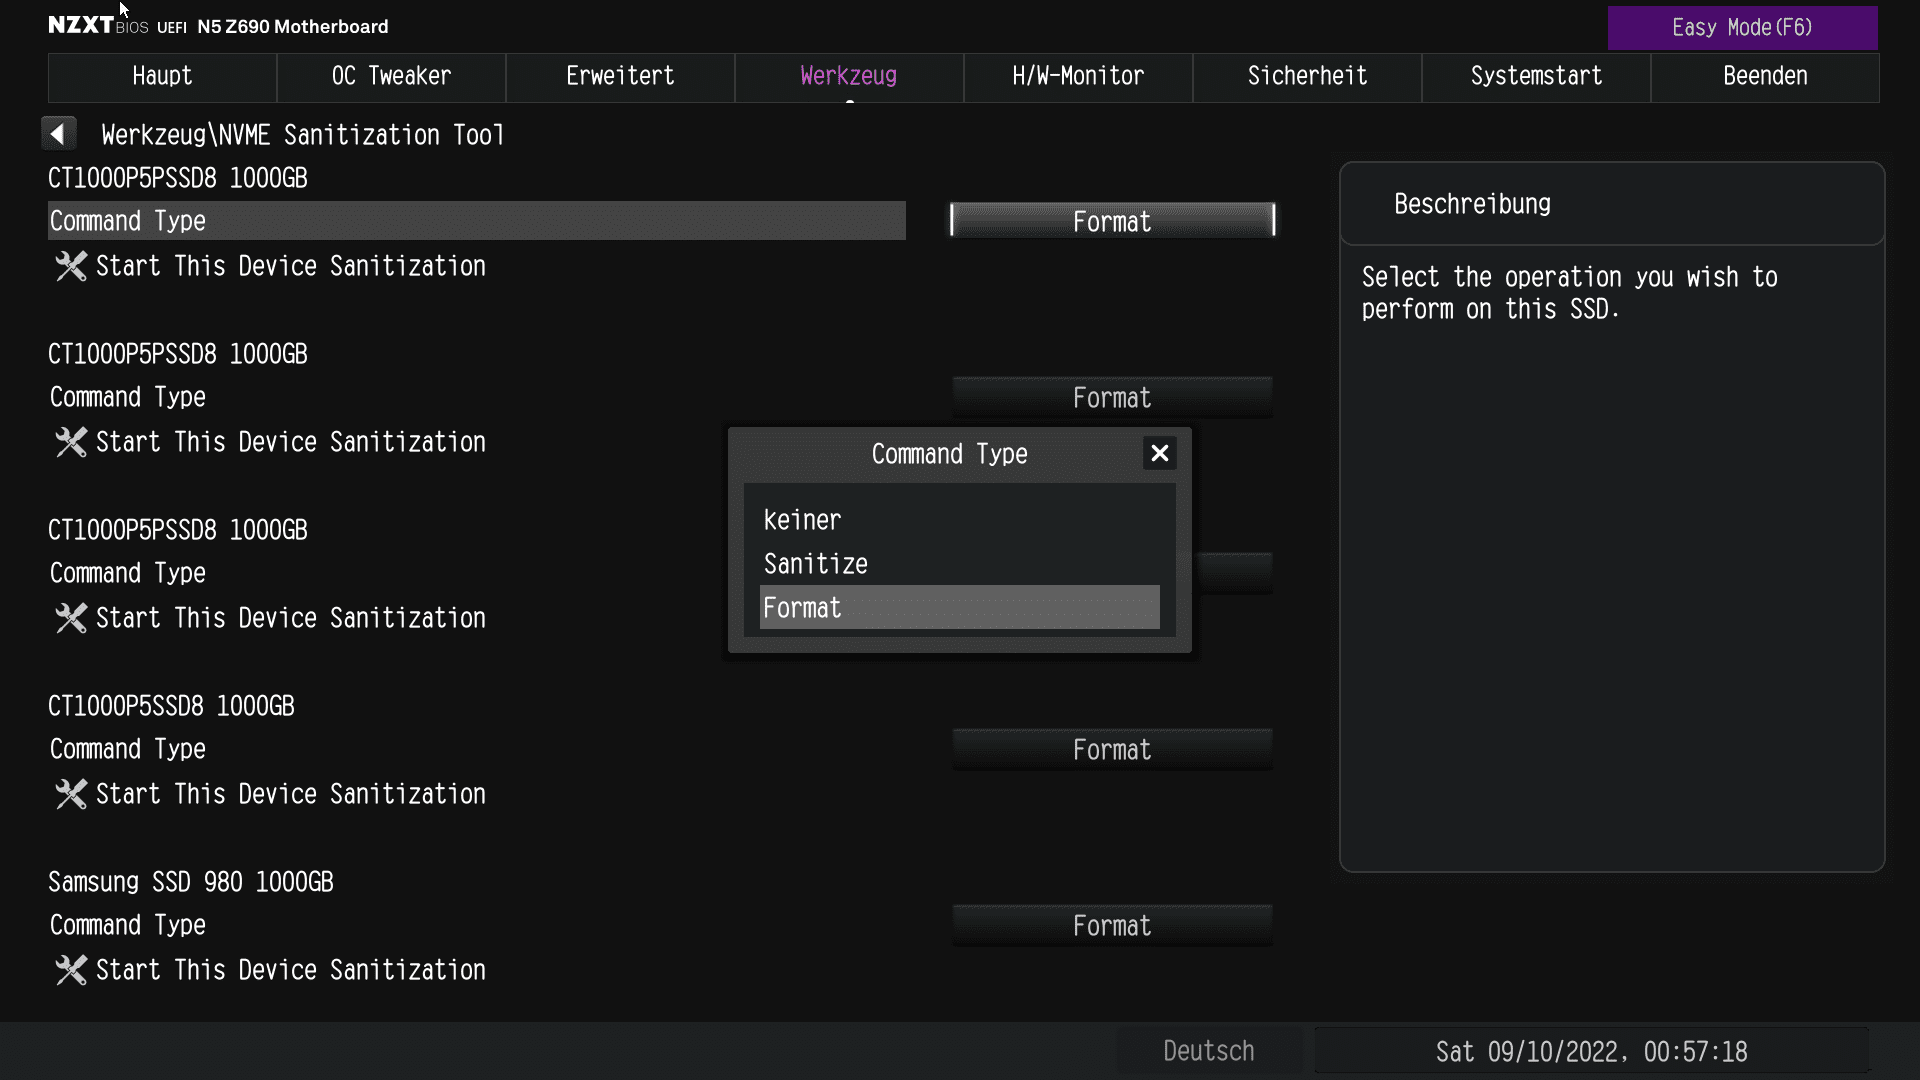This screenshot has width=1920, height=1080.
Task: Choose Sanitize option in popup
Action: click(815, 564)
